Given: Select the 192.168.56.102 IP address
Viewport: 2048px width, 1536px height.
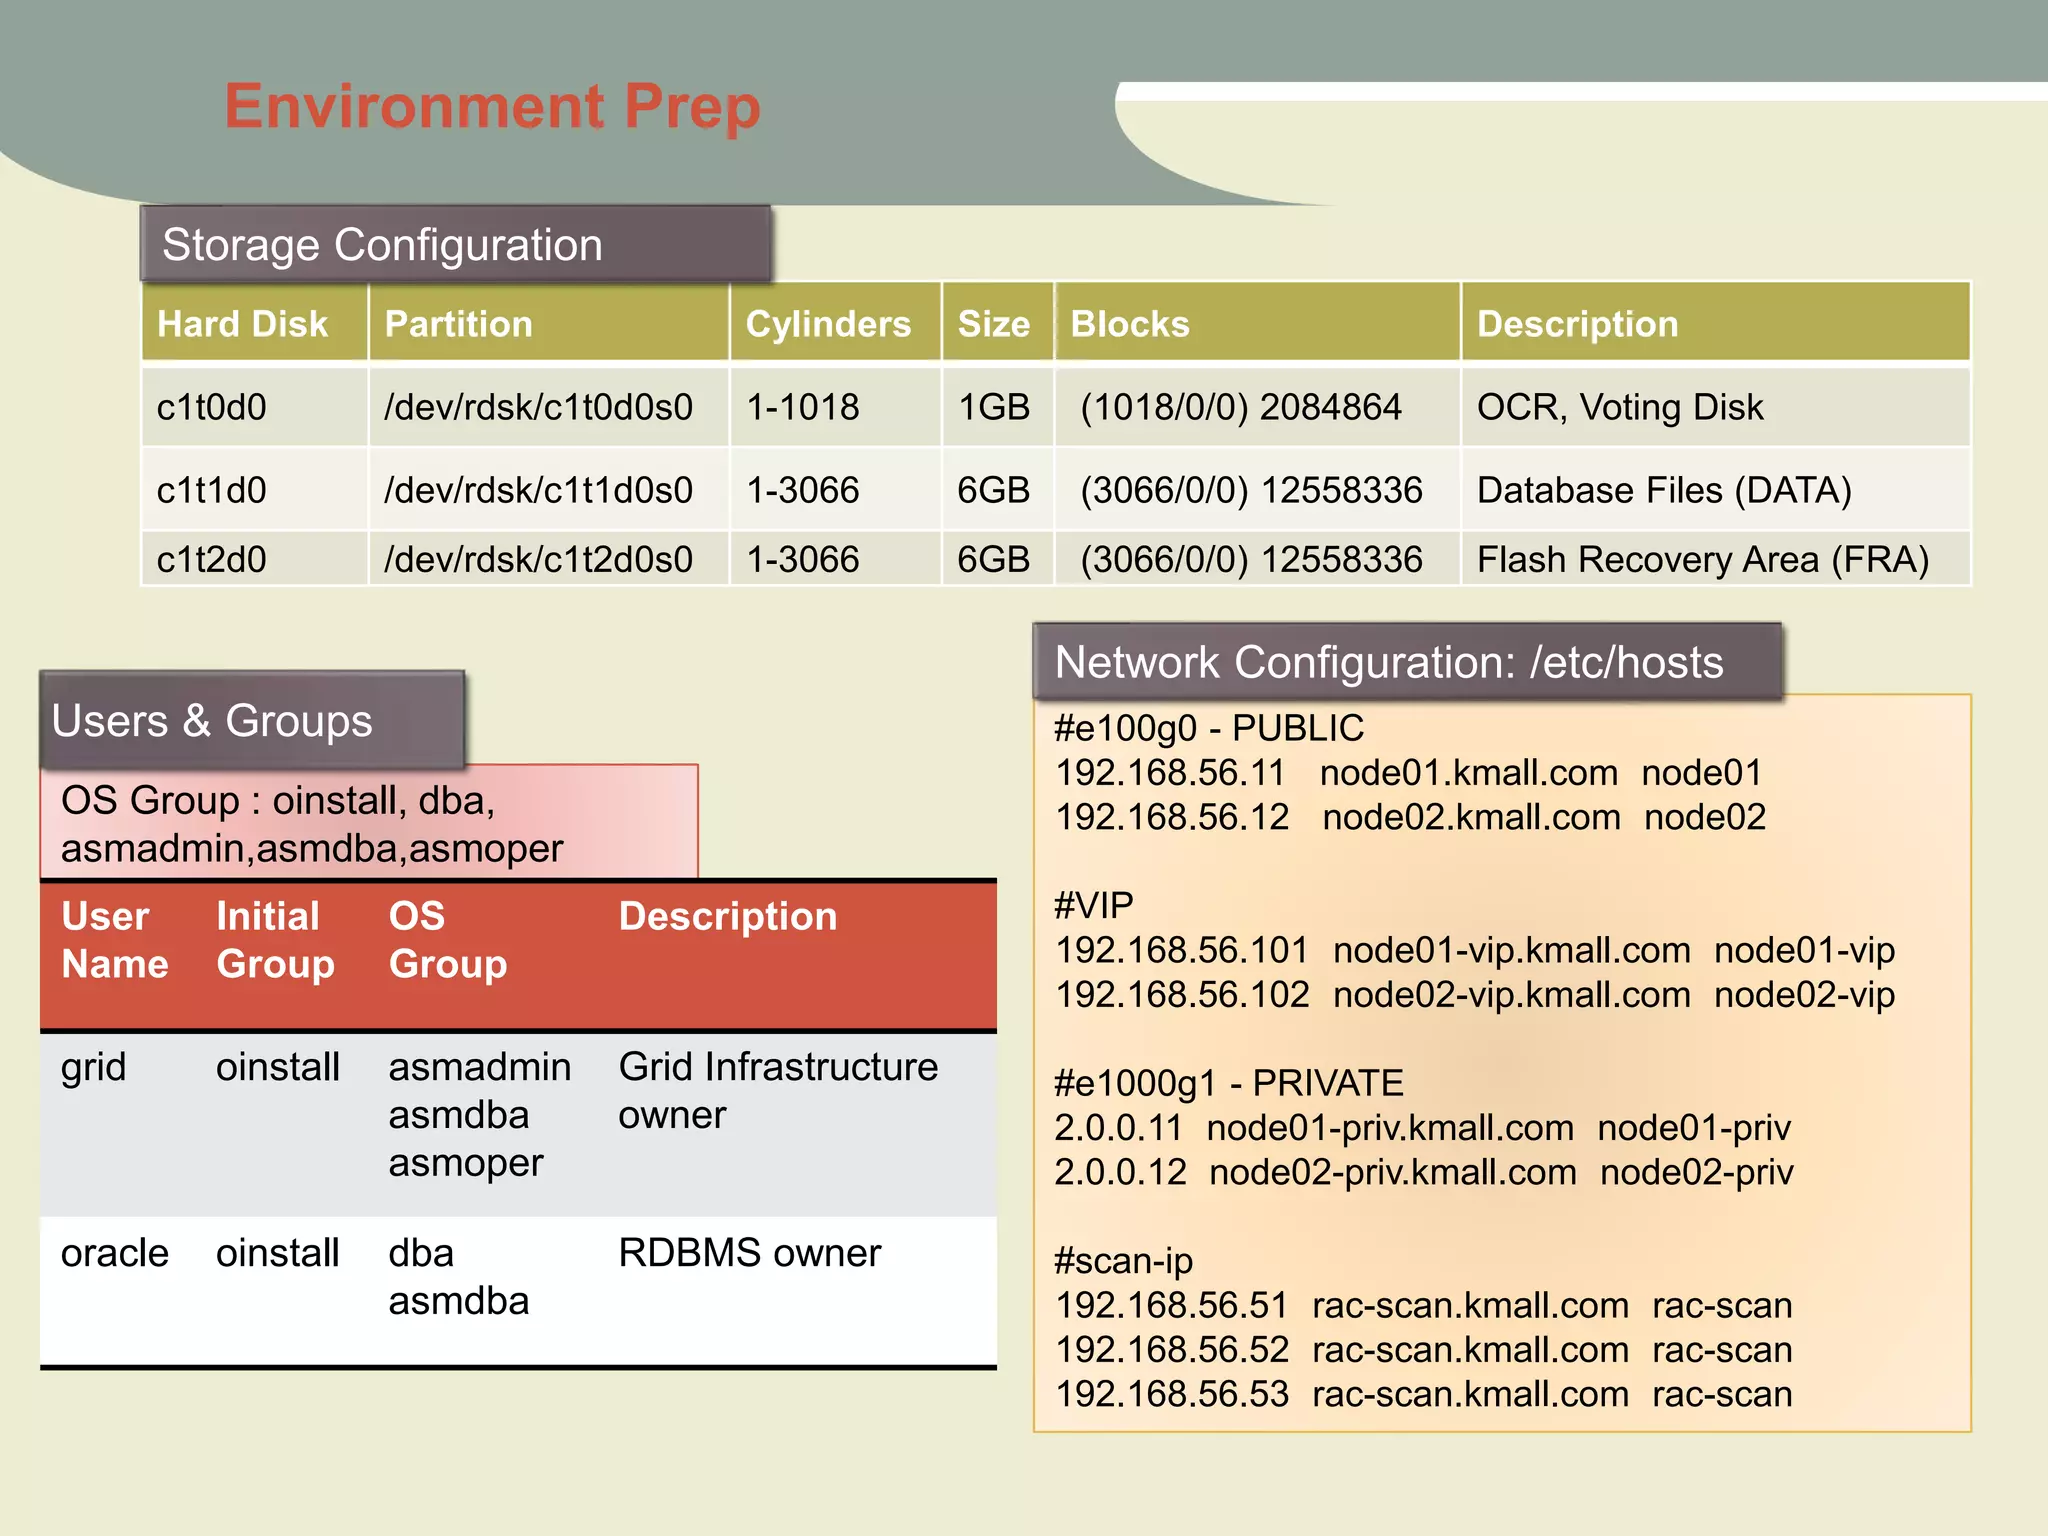Looking at the screenshot, I should [x=1182, y=994].
